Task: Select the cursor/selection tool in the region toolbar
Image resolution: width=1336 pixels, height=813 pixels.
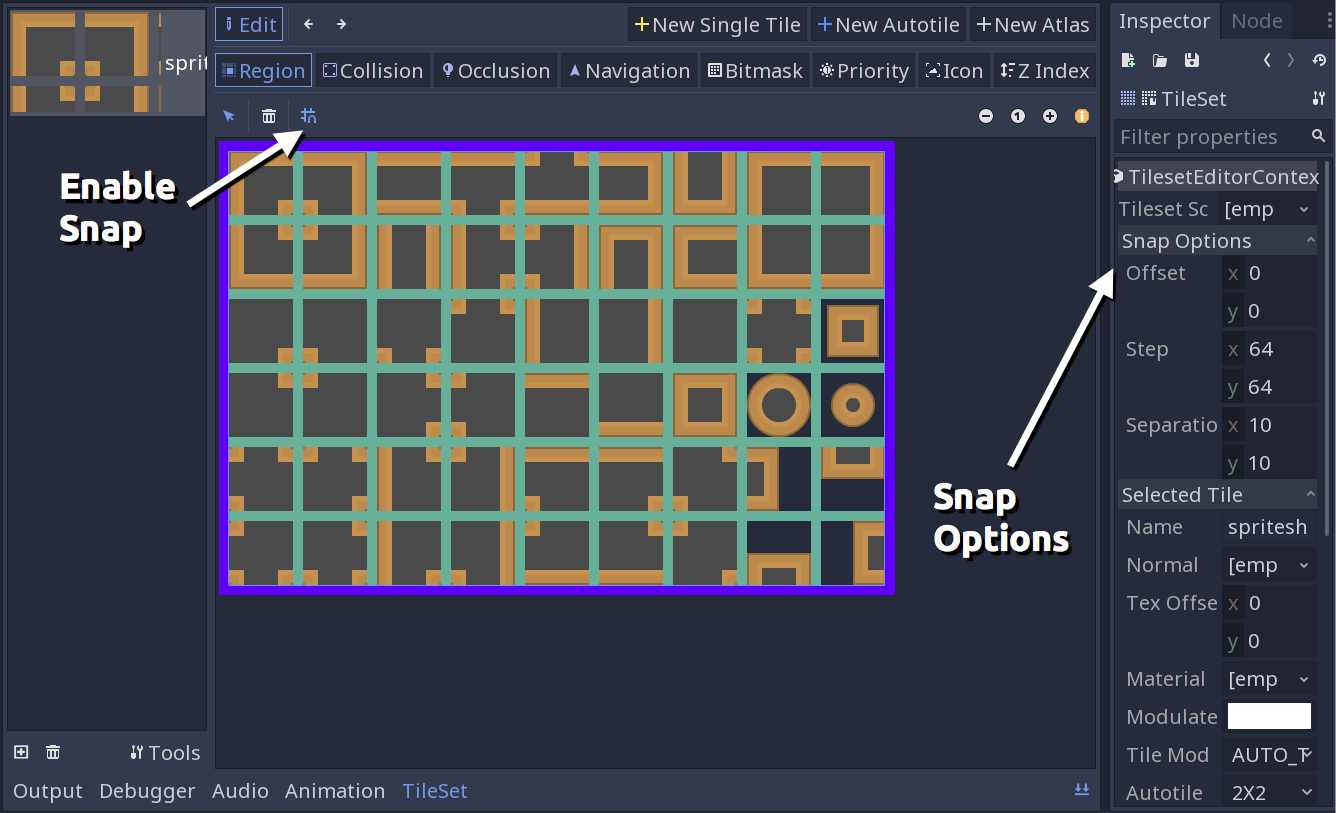Action: click(228, 115)
